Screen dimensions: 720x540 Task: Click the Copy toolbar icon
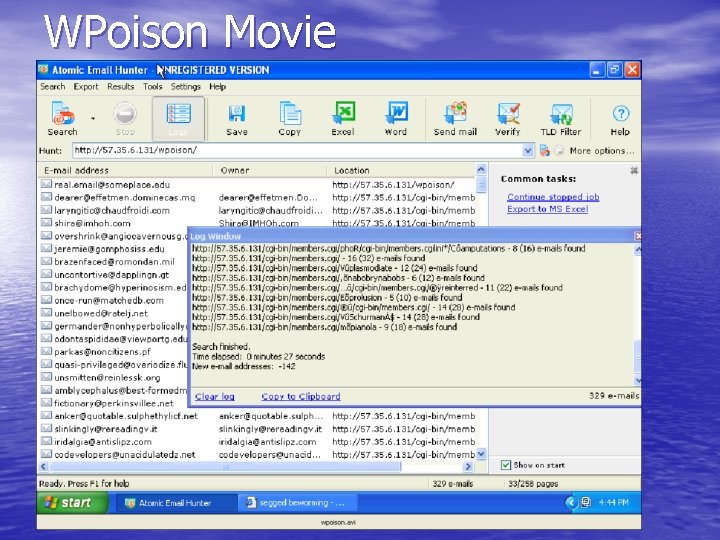(290, 118)
